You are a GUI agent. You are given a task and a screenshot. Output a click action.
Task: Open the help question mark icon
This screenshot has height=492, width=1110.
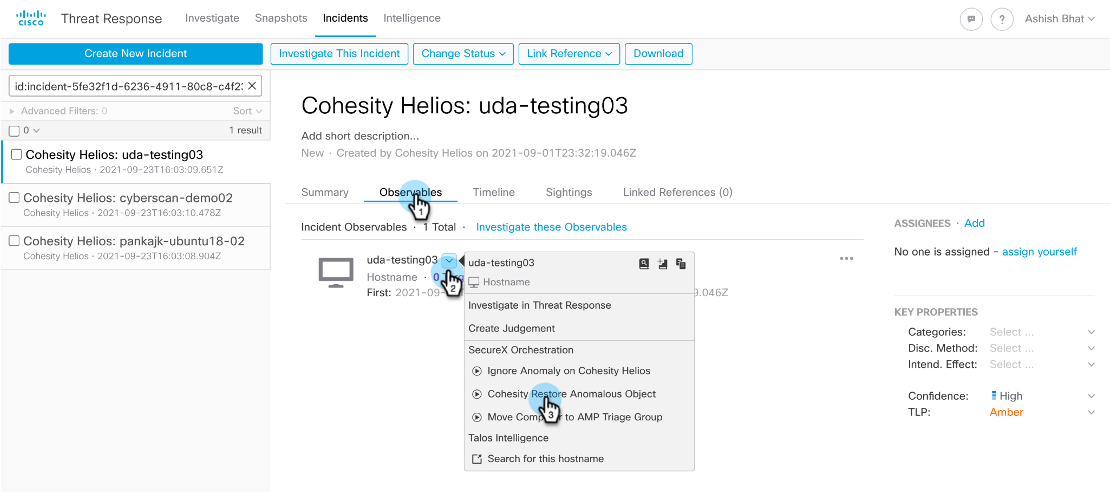pos(1003,19)
